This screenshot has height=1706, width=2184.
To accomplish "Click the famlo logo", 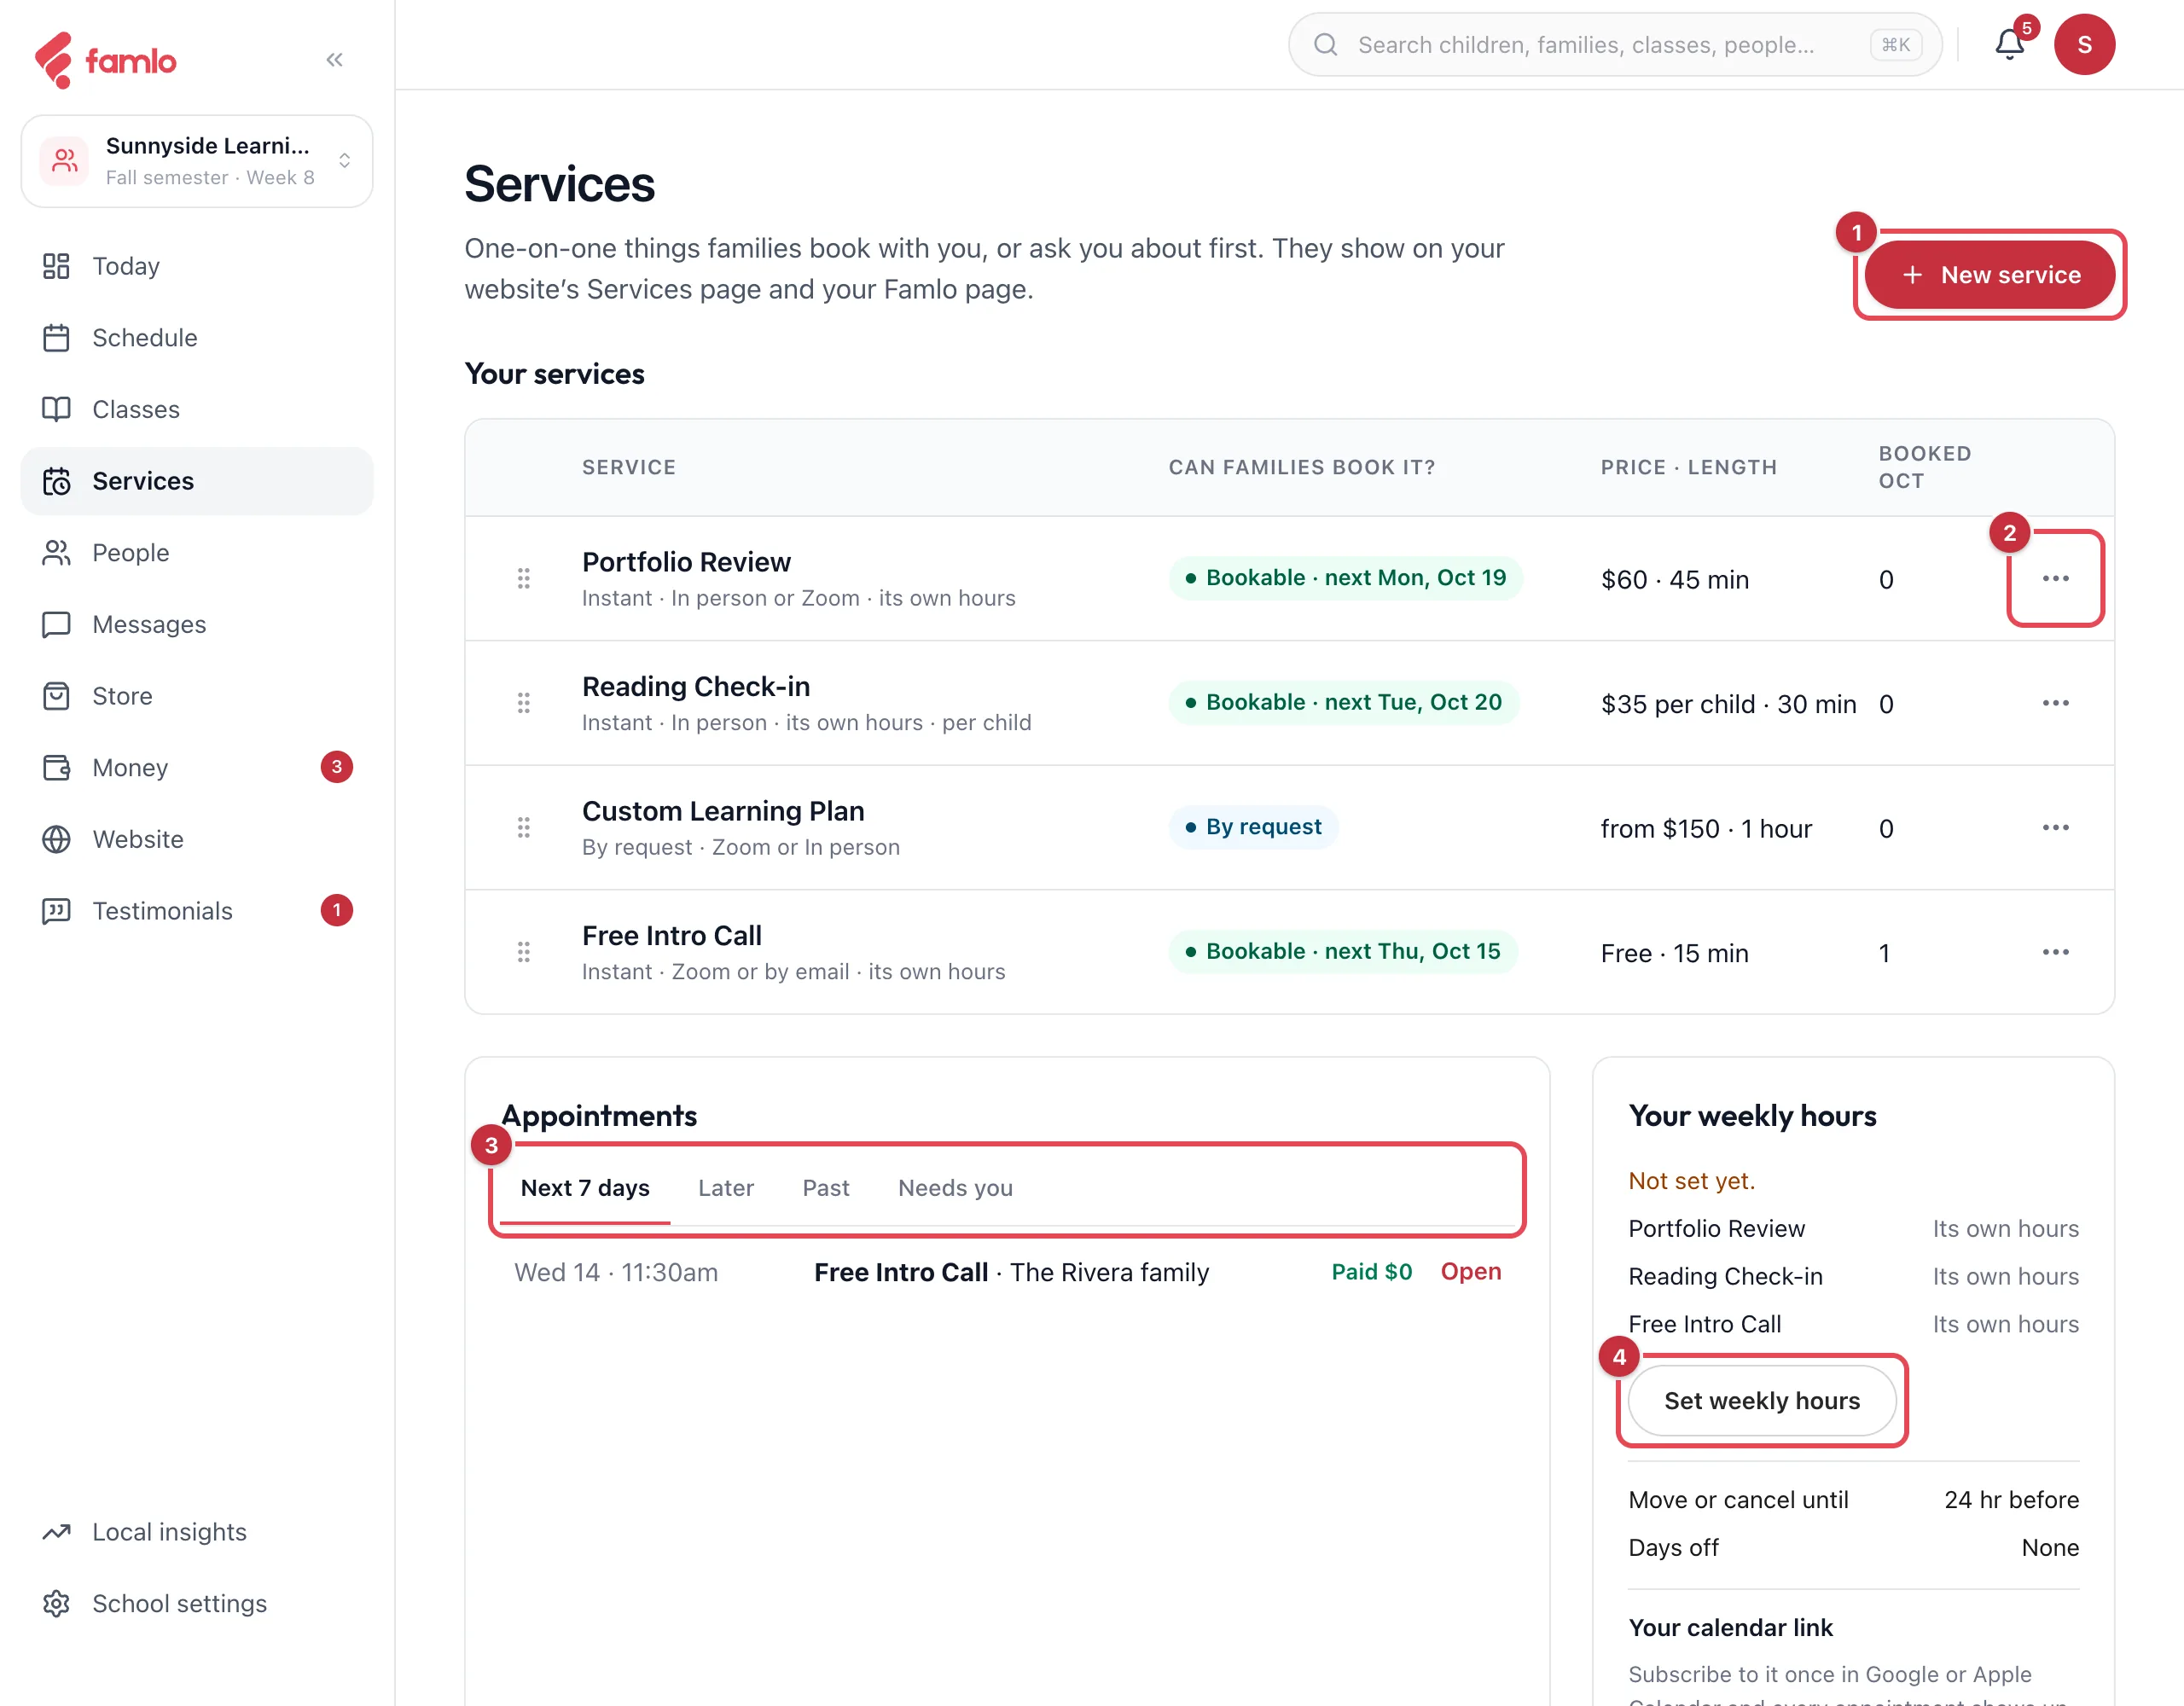I will click(105, 60).
